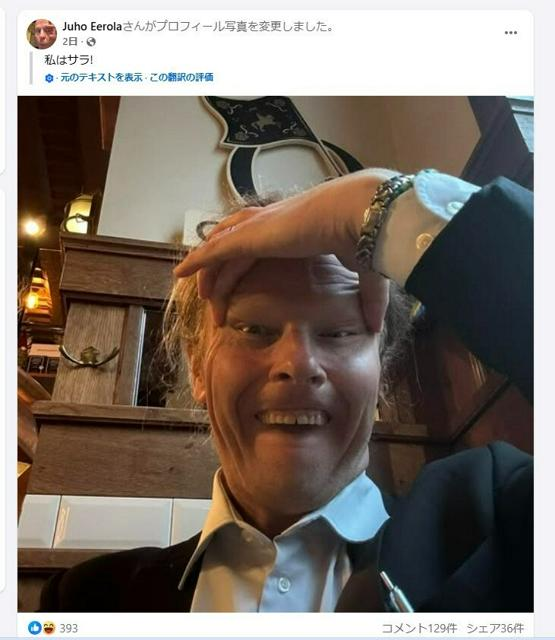Screen dimensions: 555x640
Task: Open the Juho Eerola profile name link
Action: tap(92, 27)
